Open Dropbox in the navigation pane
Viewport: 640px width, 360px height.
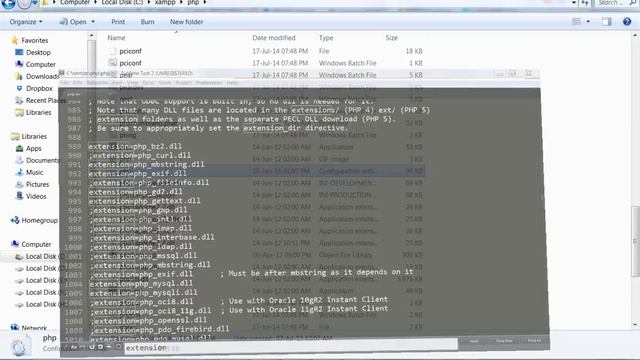click(x=39, y=88)
